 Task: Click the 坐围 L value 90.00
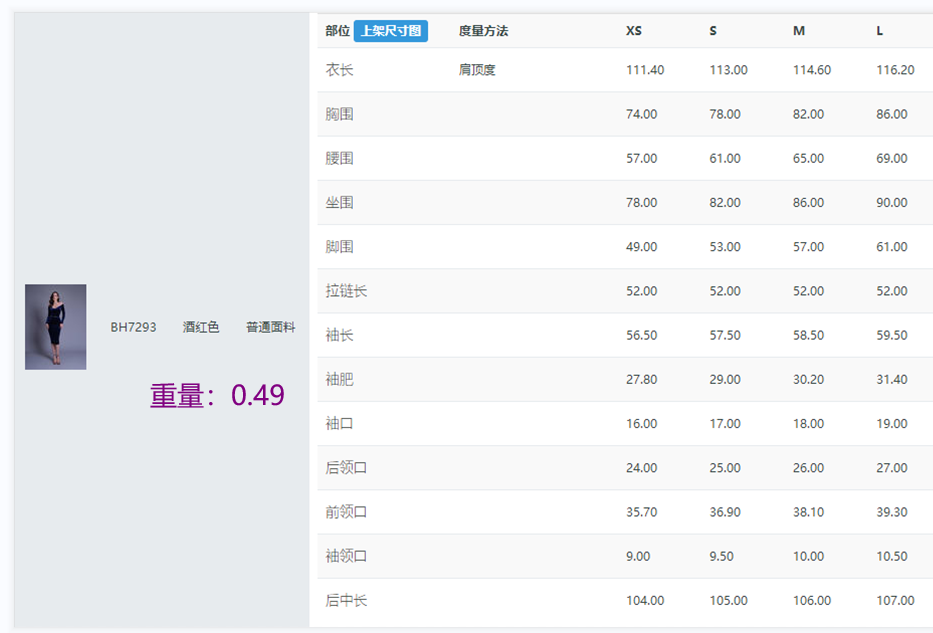[892, 202]
